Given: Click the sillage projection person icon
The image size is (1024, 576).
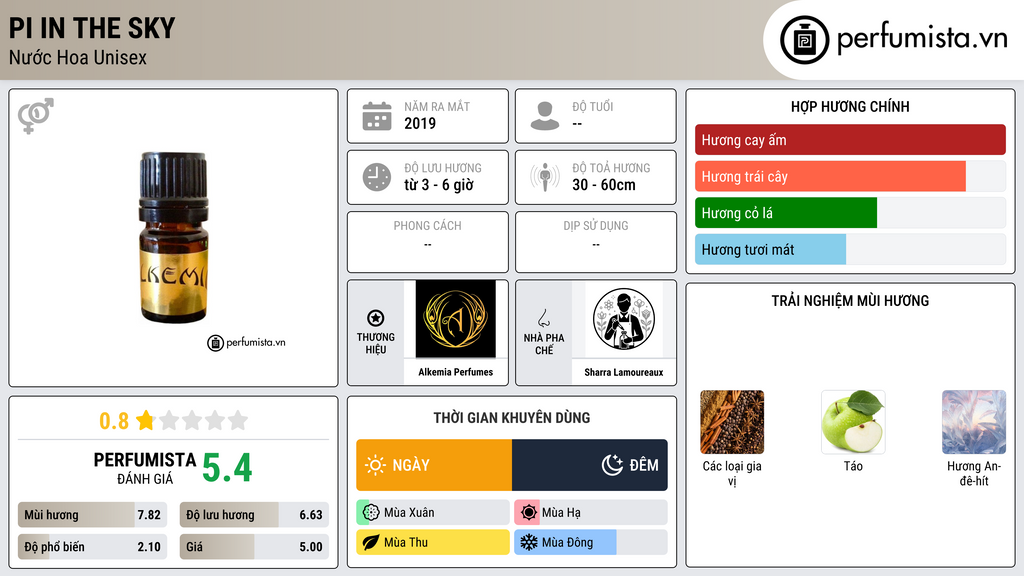Looking at the screenshot, I should pyautogui.click(x=545, y=177).
